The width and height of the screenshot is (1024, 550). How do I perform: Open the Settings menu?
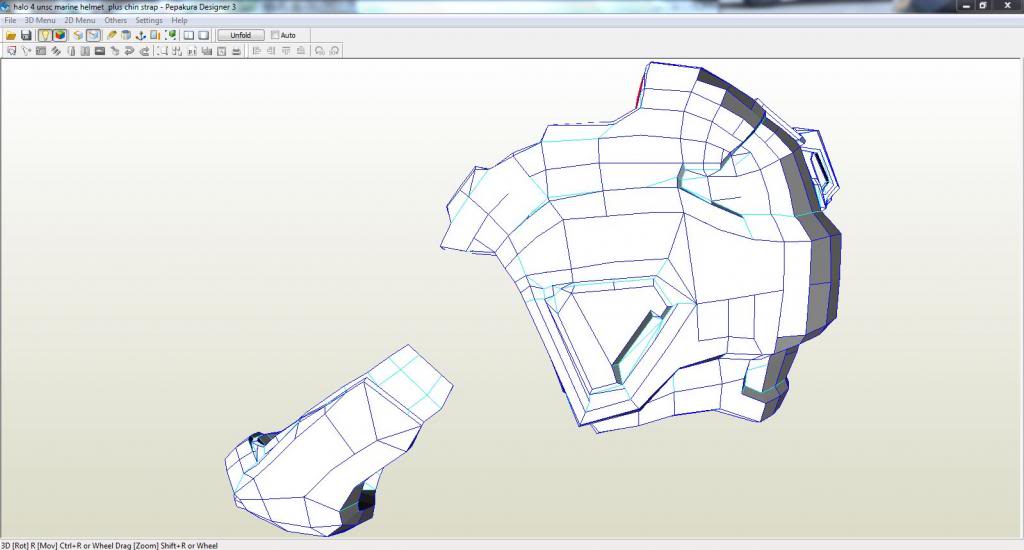149,20
